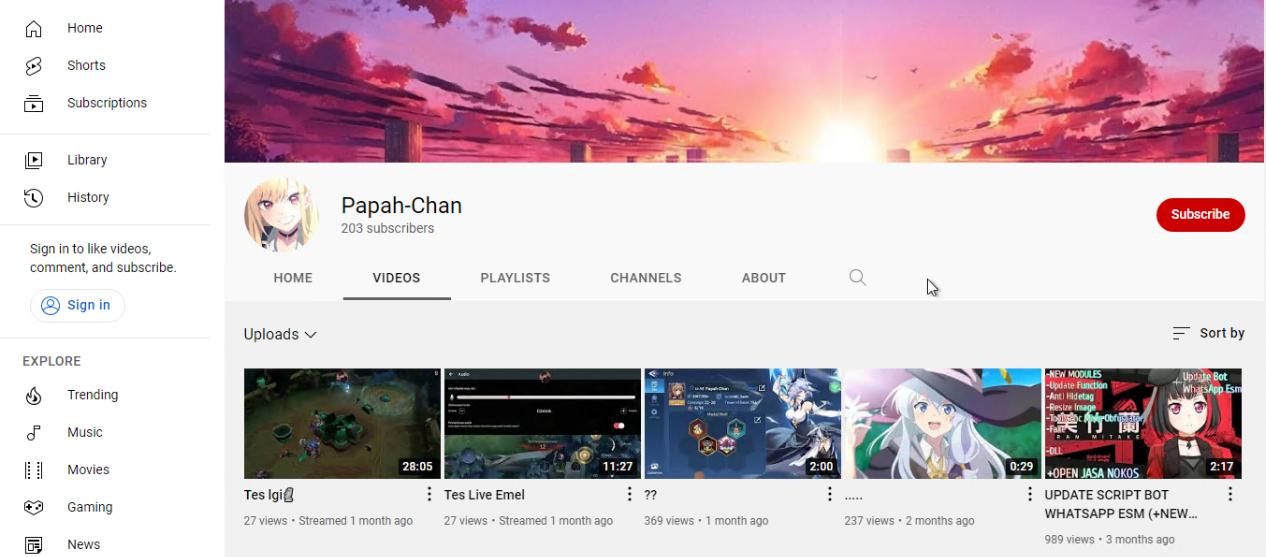Open the Library icon
Viewport: 1266px width, 557px height.
(x=33, y=160)
